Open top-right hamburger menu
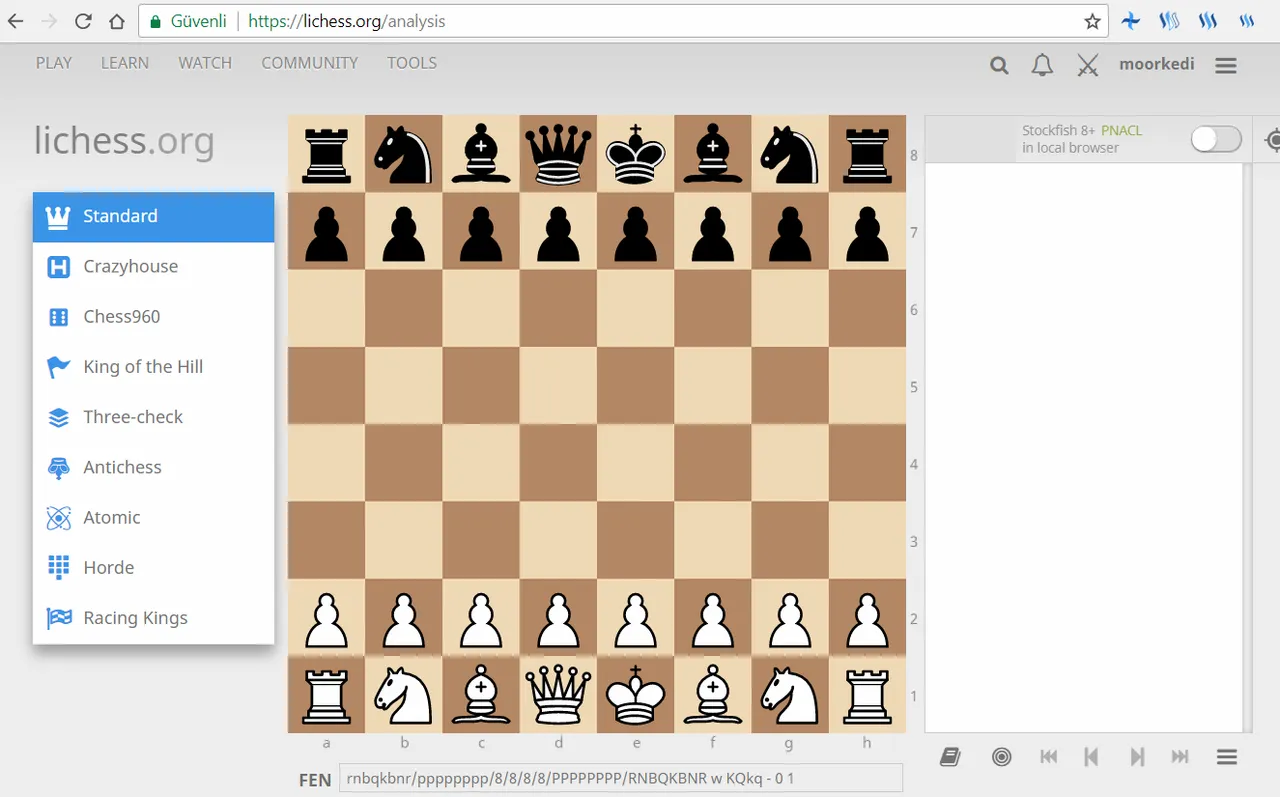Viewport: 1280px width, 797px height. coord(1226,65)
